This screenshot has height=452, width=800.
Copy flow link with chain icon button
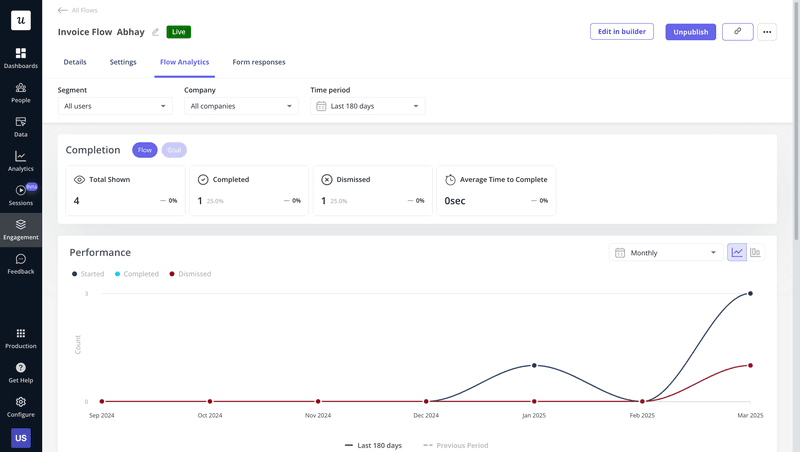737,32
